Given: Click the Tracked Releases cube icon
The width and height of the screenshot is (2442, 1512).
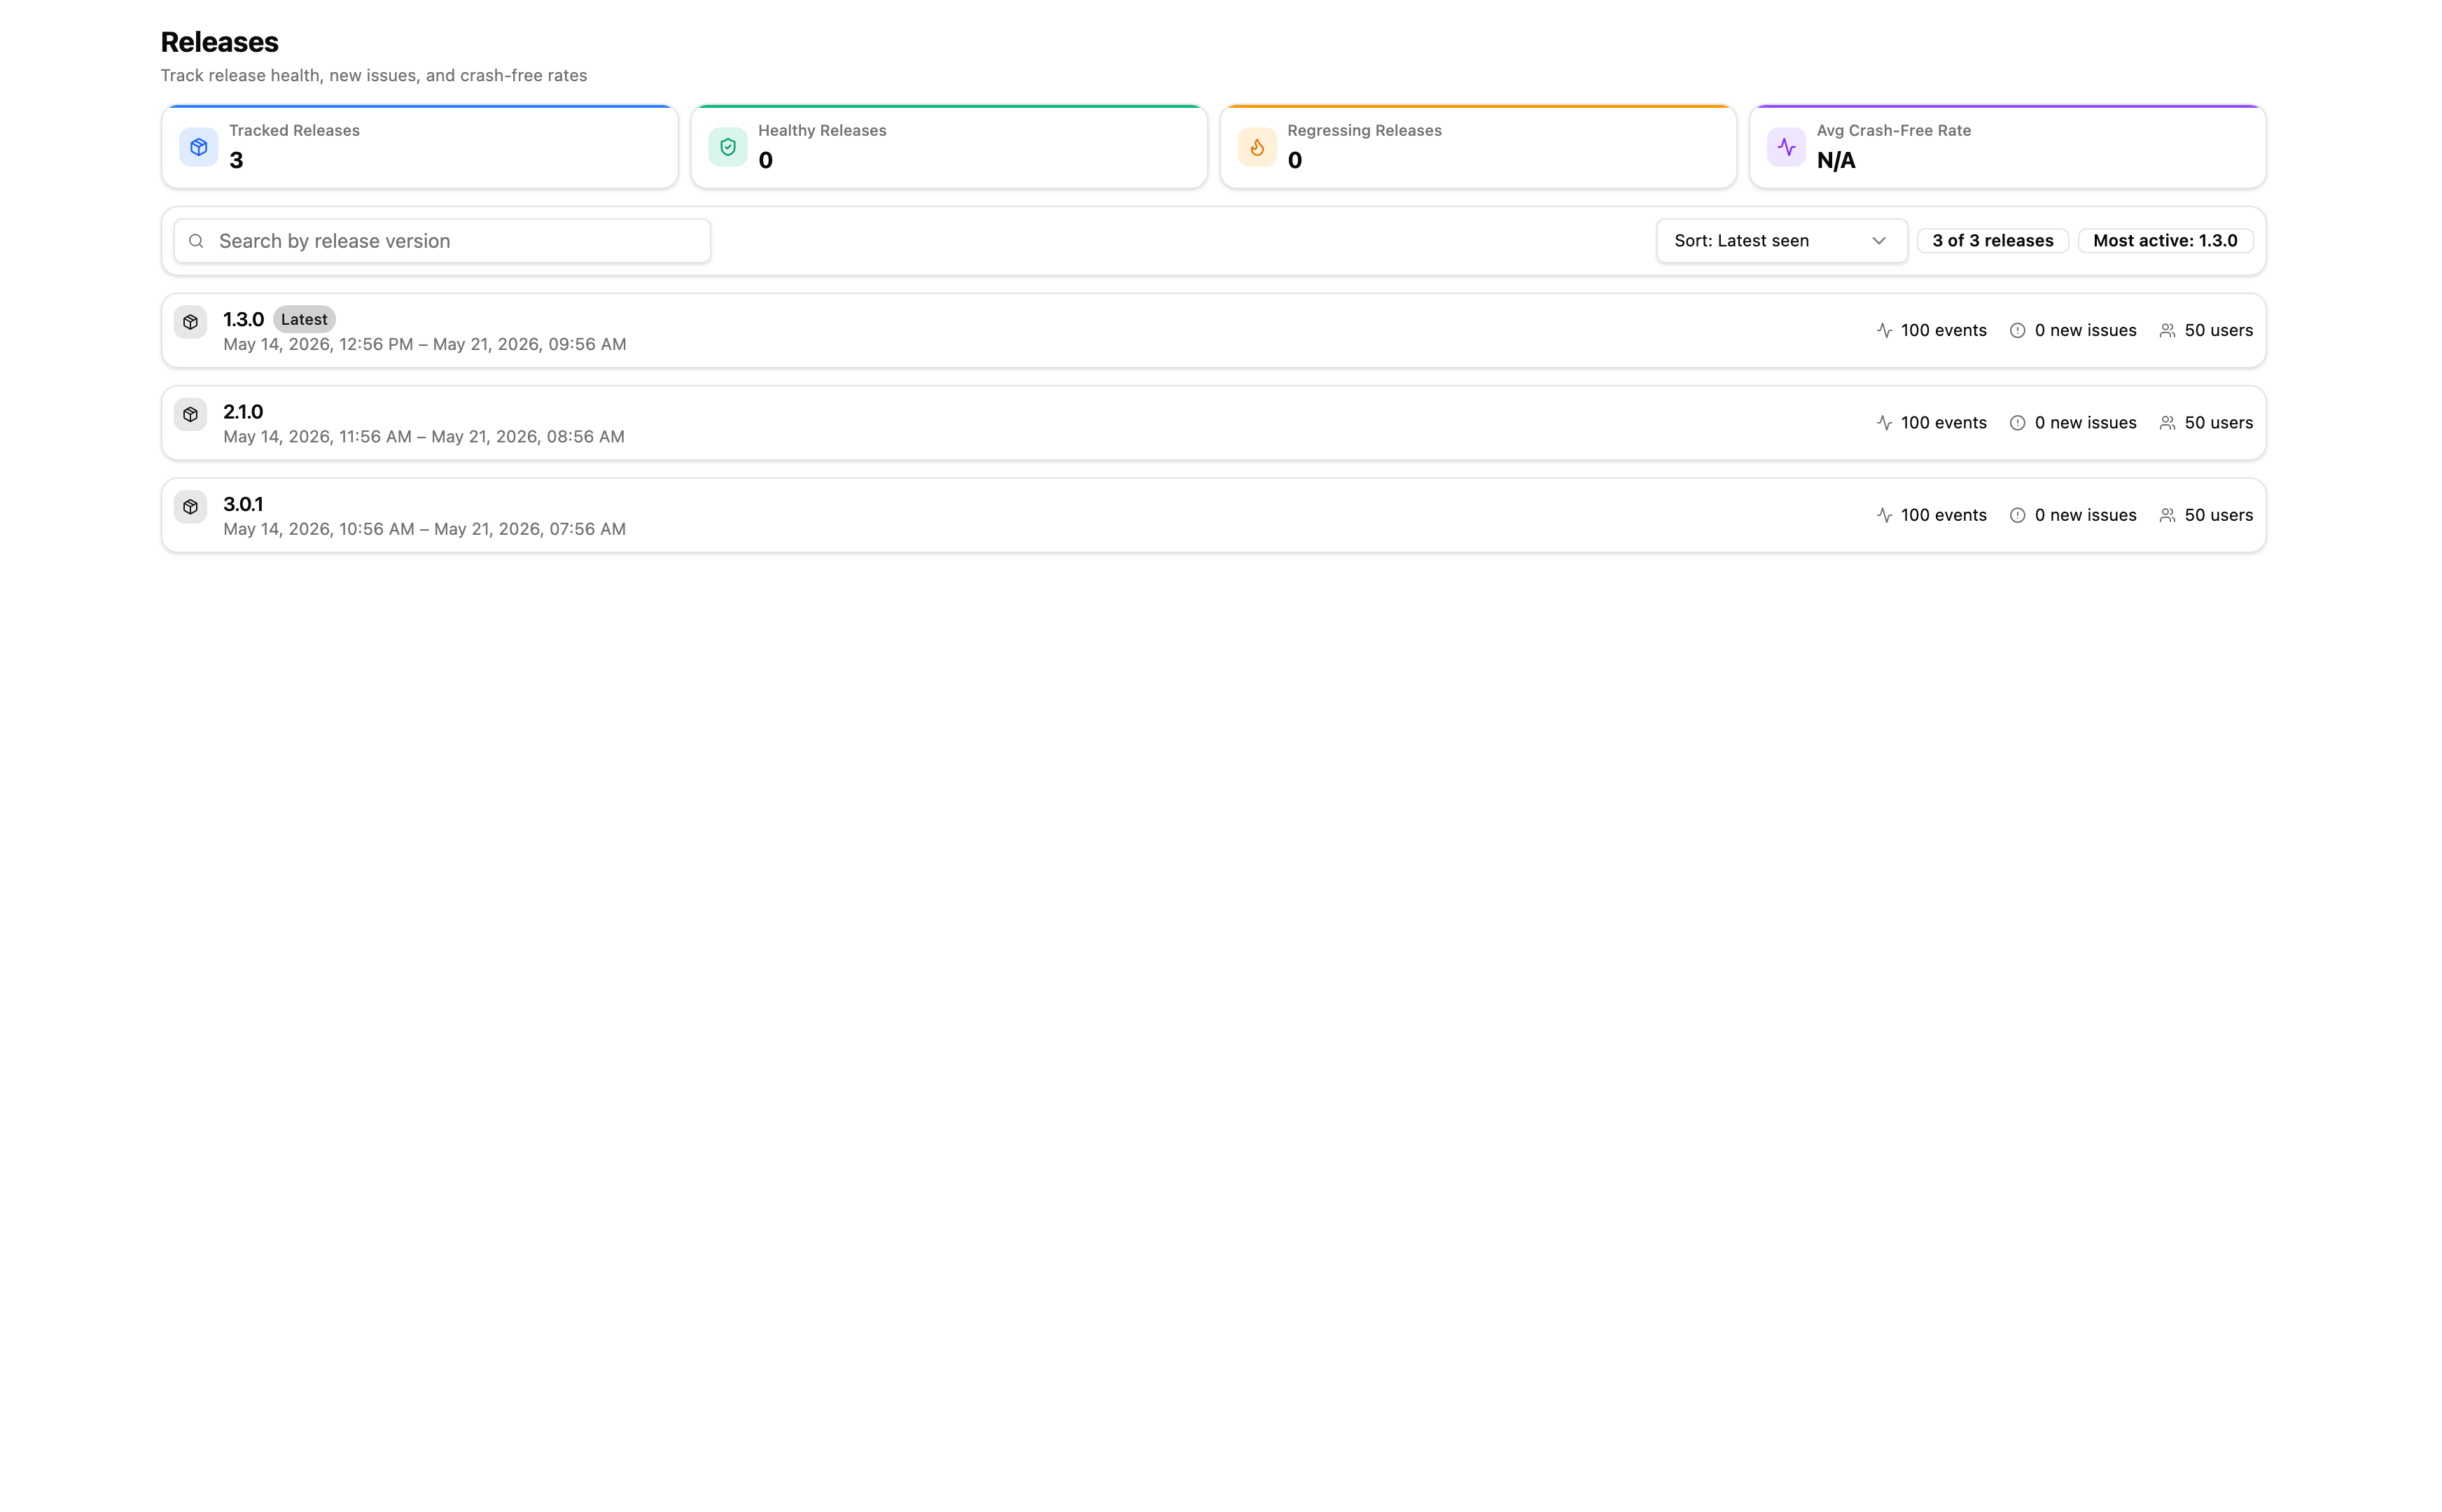Looking at the screenshot, I should coord(198,147).
